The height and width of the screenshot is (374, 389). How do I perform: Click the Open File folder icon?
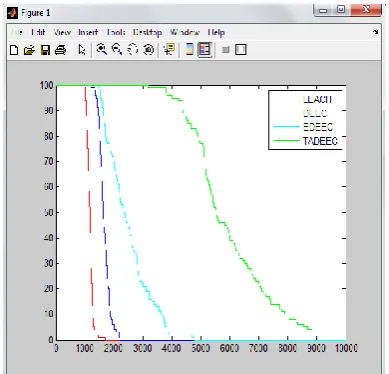[x=29, y=50]
